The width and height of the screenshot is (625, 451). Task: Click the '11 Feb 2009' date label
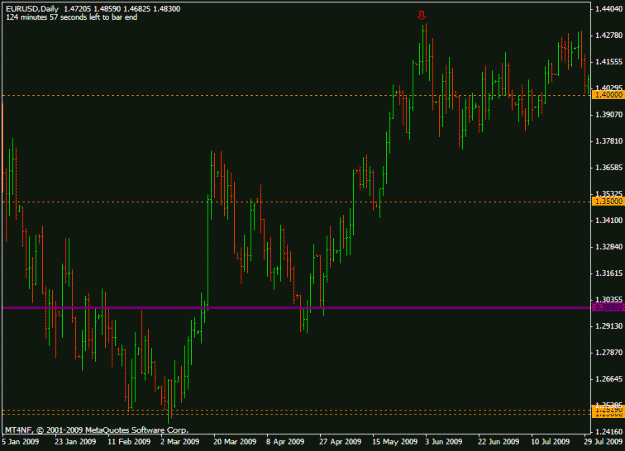coord(129,441)
